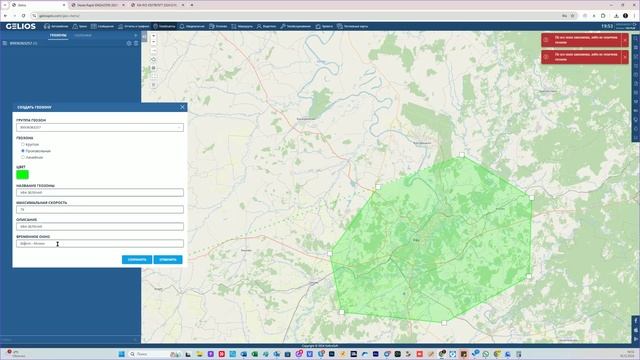Screen dimensions: 640x360
Task: Open the Windows Start menu
Action: pyautogui.click(x=121, y=354)
